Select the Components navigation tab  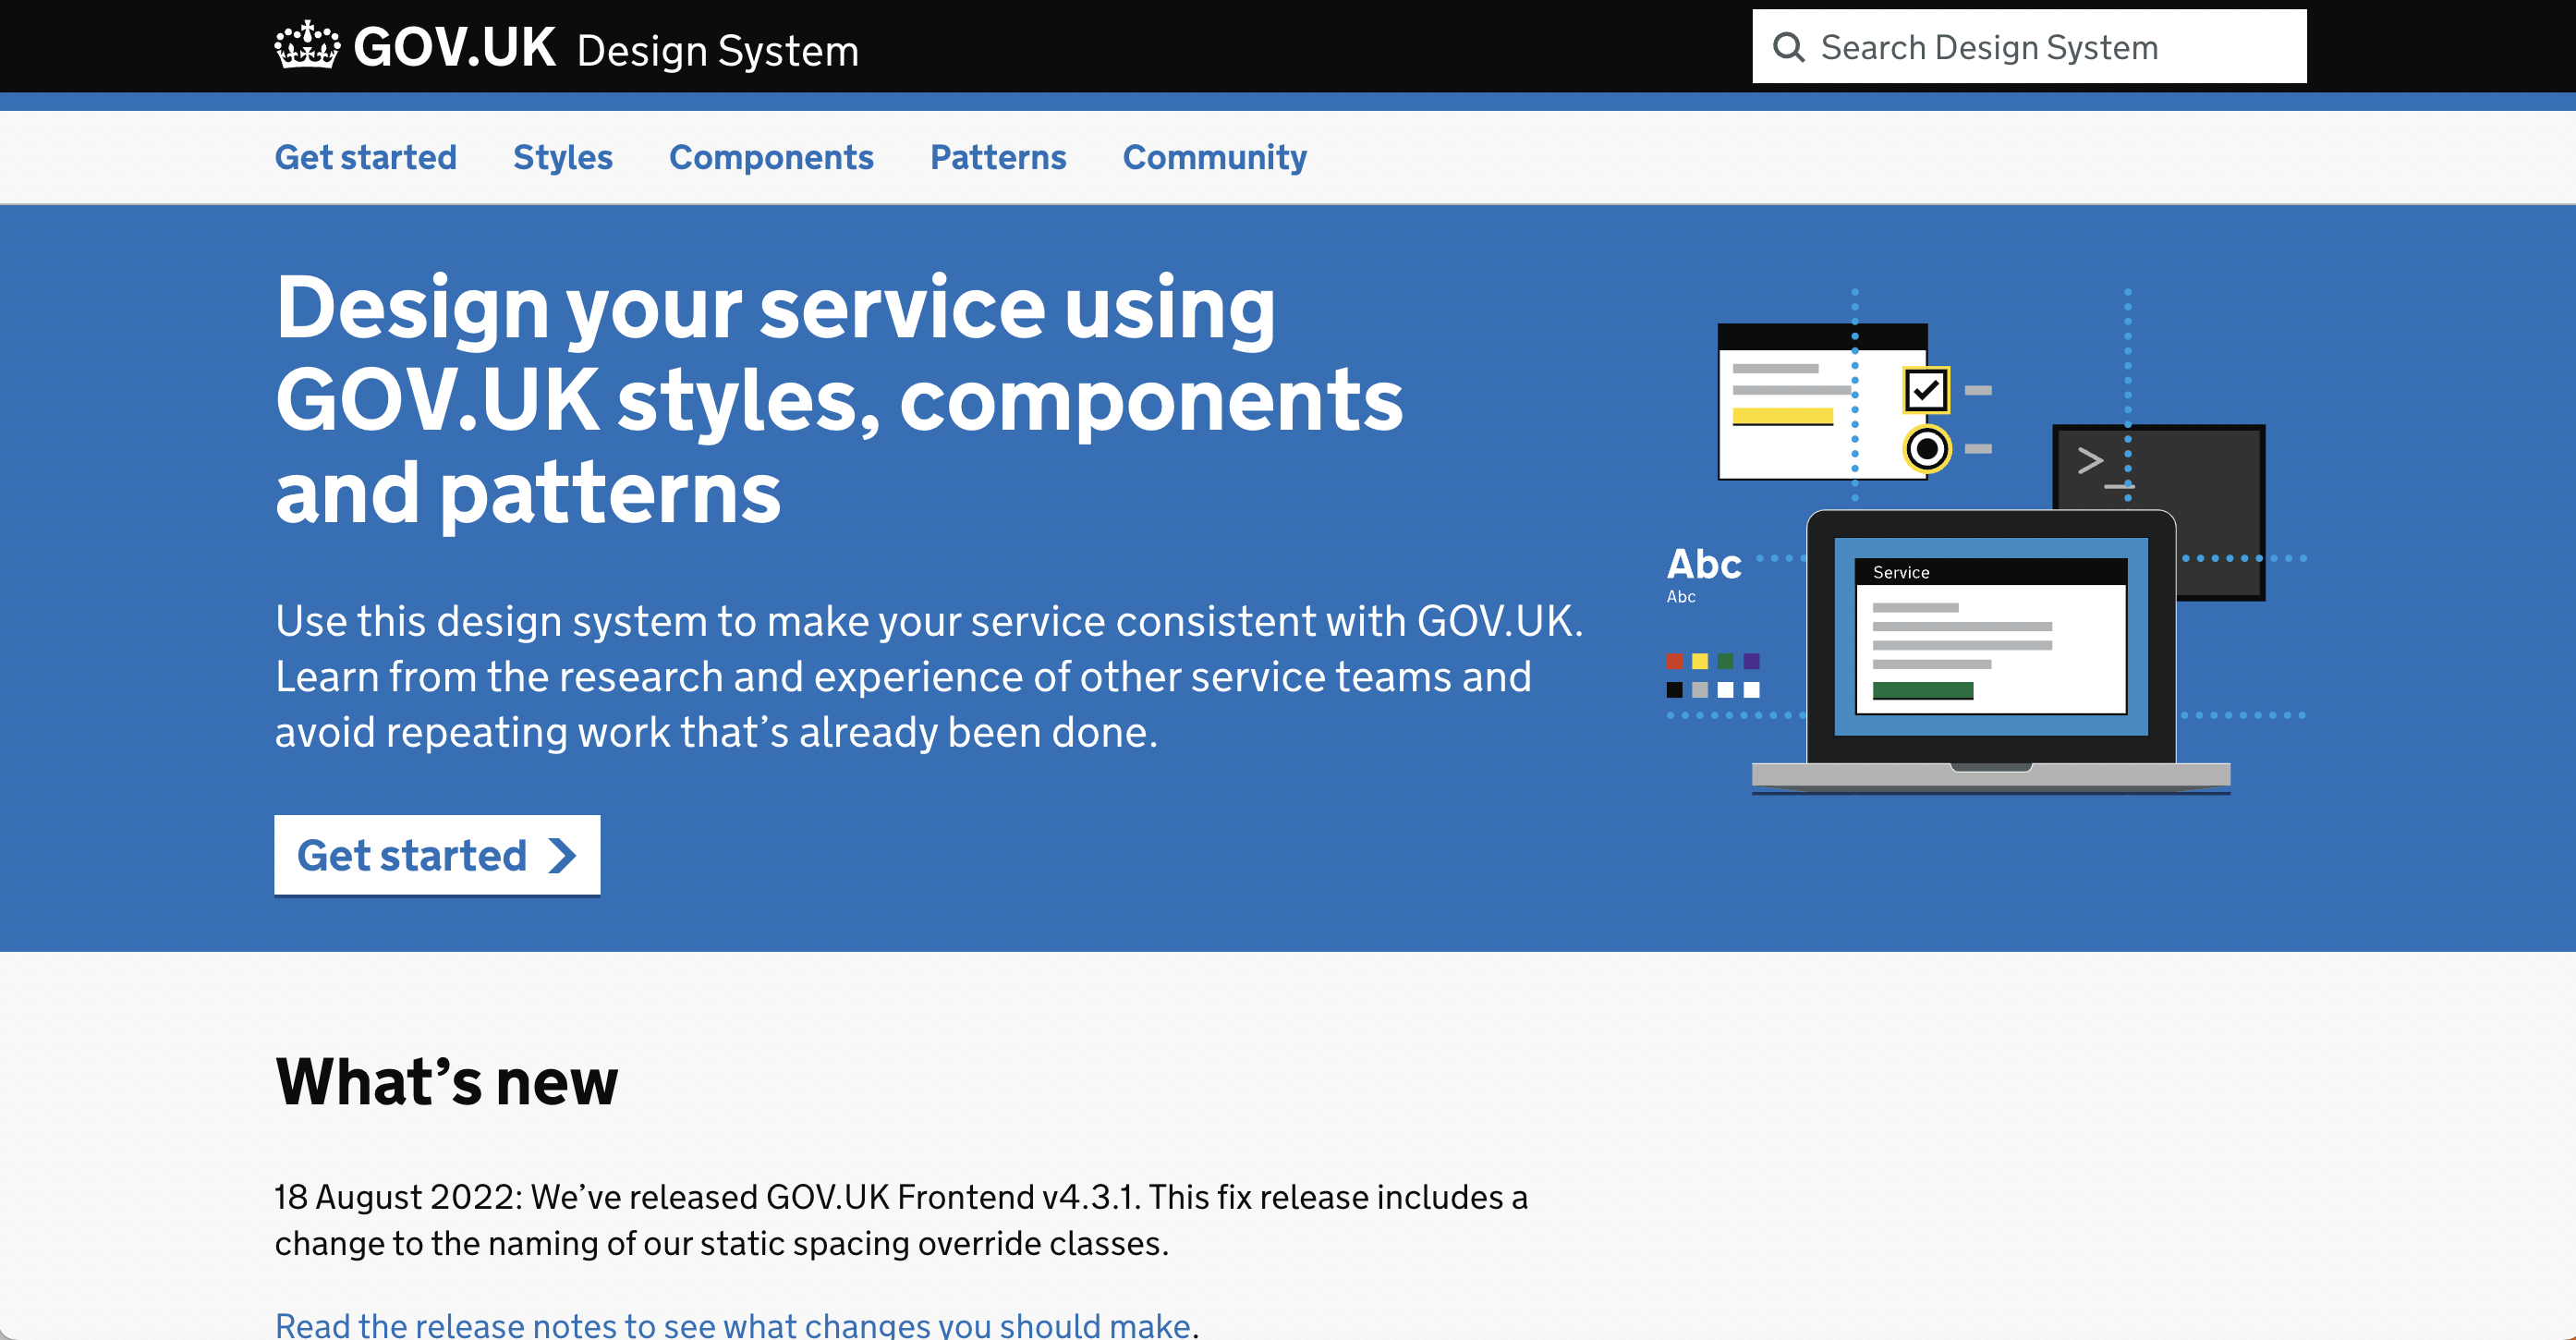coord(772,155)
